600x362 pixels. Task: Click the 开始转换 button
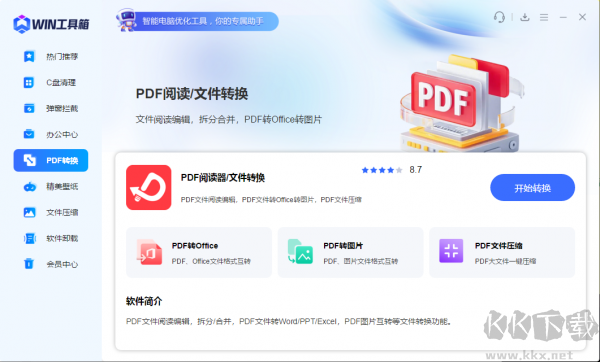pos(532,188)
